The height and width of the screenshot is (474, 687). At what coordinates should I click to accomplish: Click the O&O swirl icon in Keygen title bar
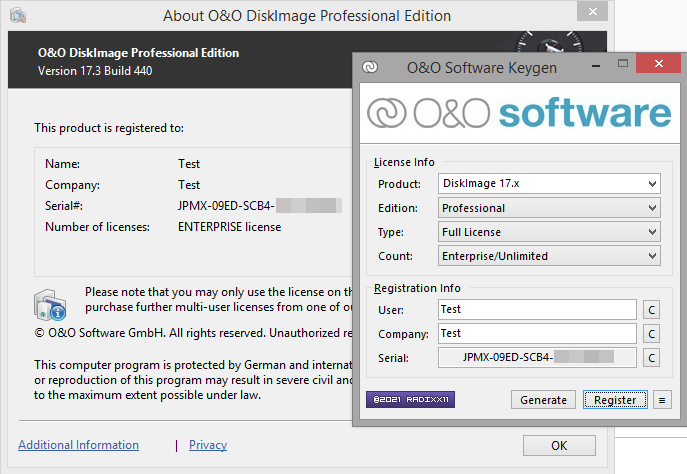tap(370, 67)
